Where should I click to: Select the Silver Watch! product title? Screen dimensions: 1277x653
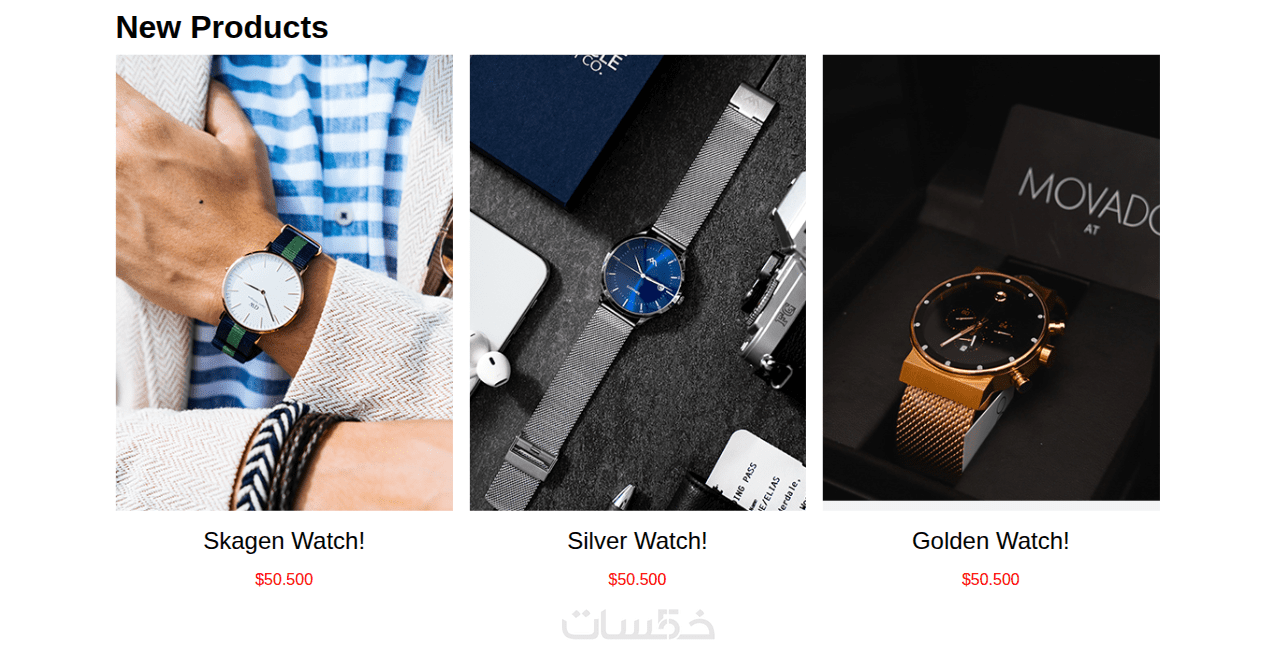pyautogui.click(x=638, y=541)
